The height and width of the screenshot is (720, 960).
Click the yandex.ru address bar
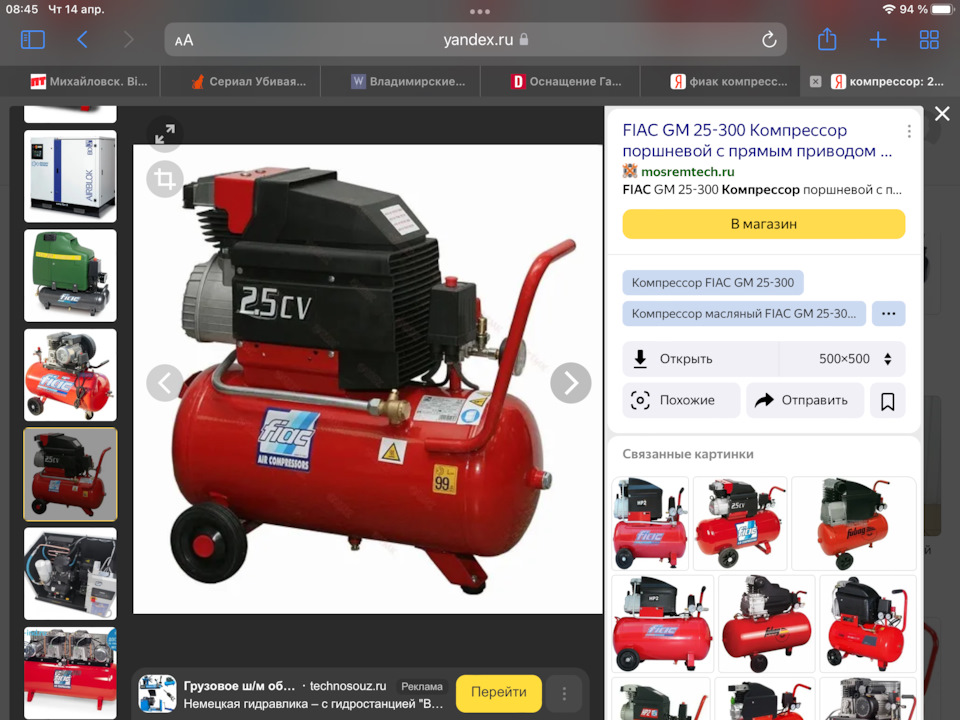476,40
